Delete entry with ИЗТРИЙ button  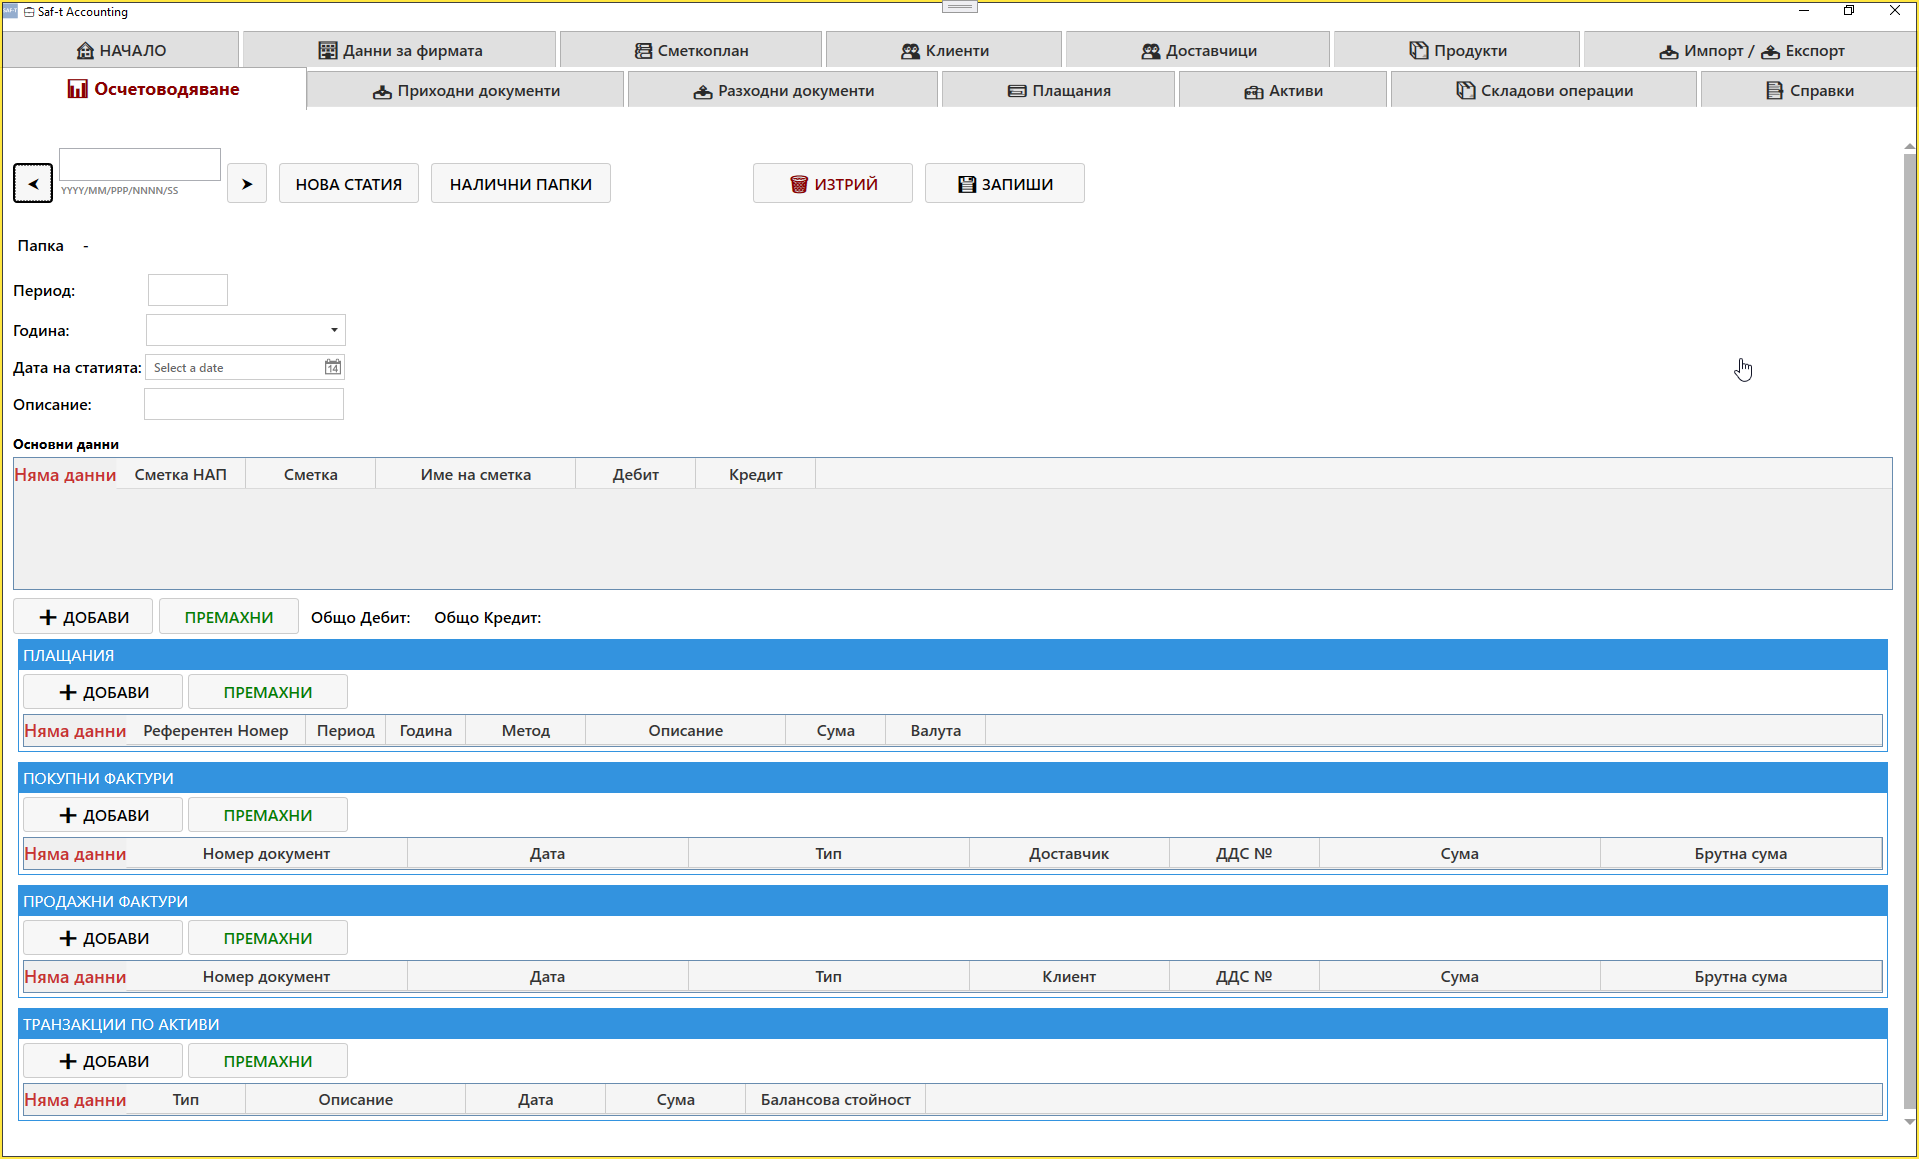(x=833, y=183)
